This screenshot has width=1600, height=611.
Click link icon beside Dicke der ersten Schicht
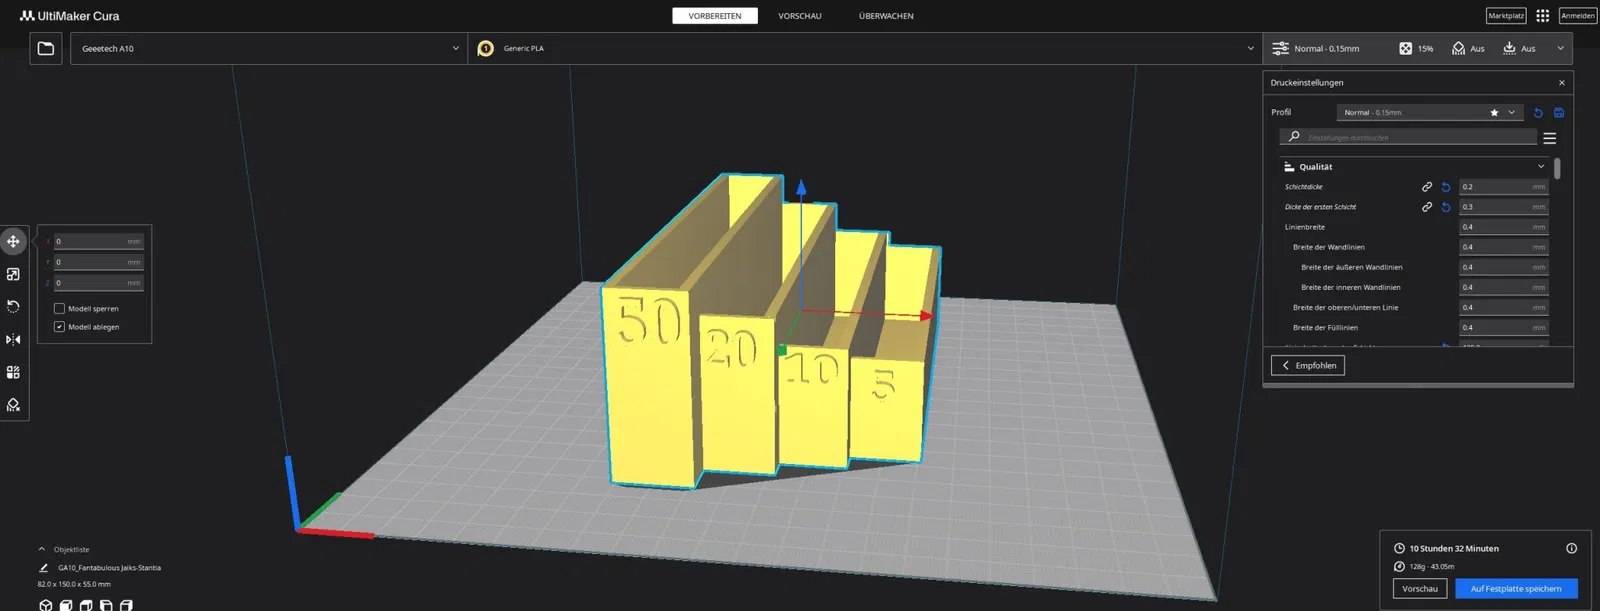(1427, 207)
